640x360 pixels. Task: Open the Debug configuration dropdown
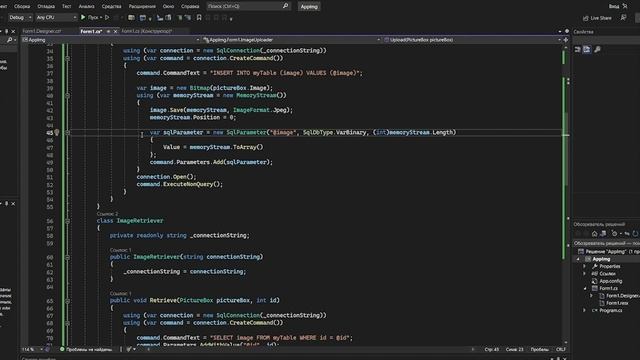click(20, 18)
